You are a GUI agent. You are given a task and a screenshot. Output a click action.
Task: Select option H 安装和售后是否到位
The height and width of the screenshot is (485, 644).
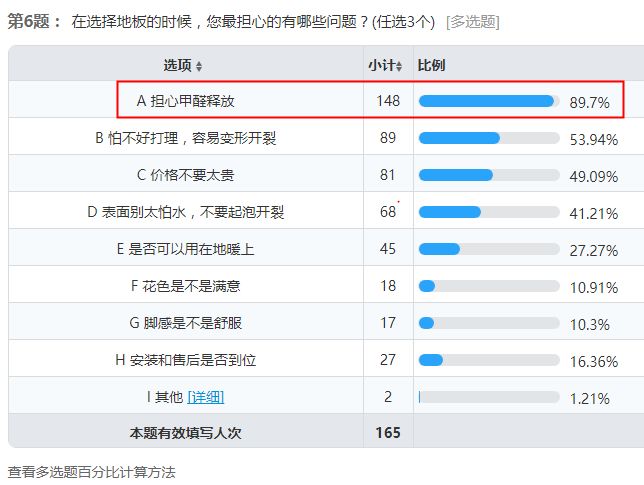186,360
